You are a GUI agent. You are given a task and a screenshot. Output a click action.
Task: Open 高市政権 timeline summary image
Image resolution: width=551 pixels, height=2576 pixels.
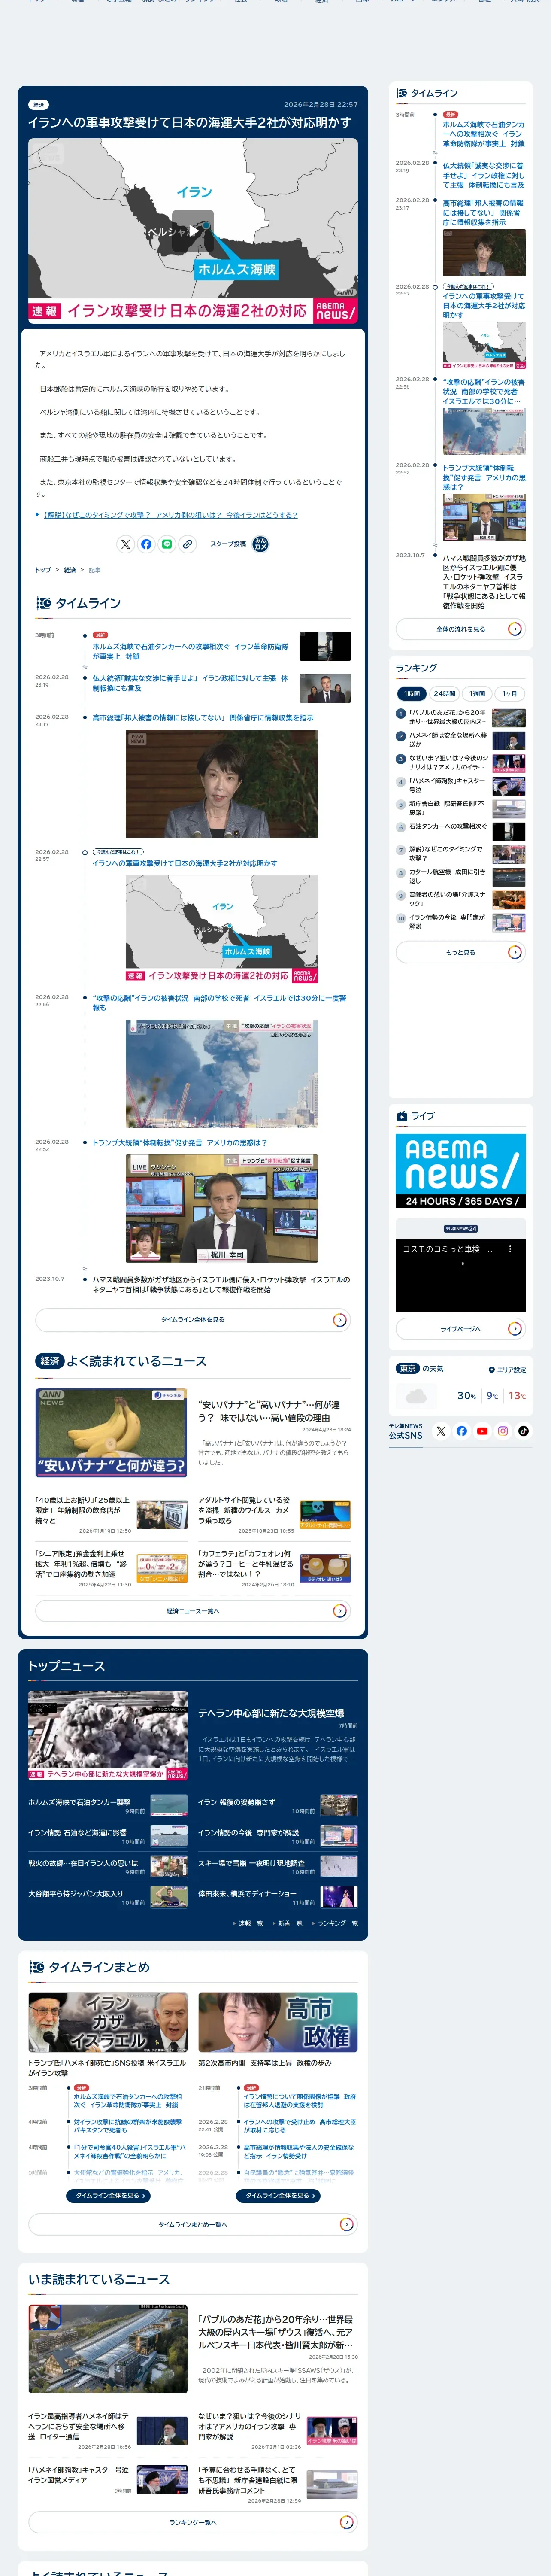point(278,2022)
